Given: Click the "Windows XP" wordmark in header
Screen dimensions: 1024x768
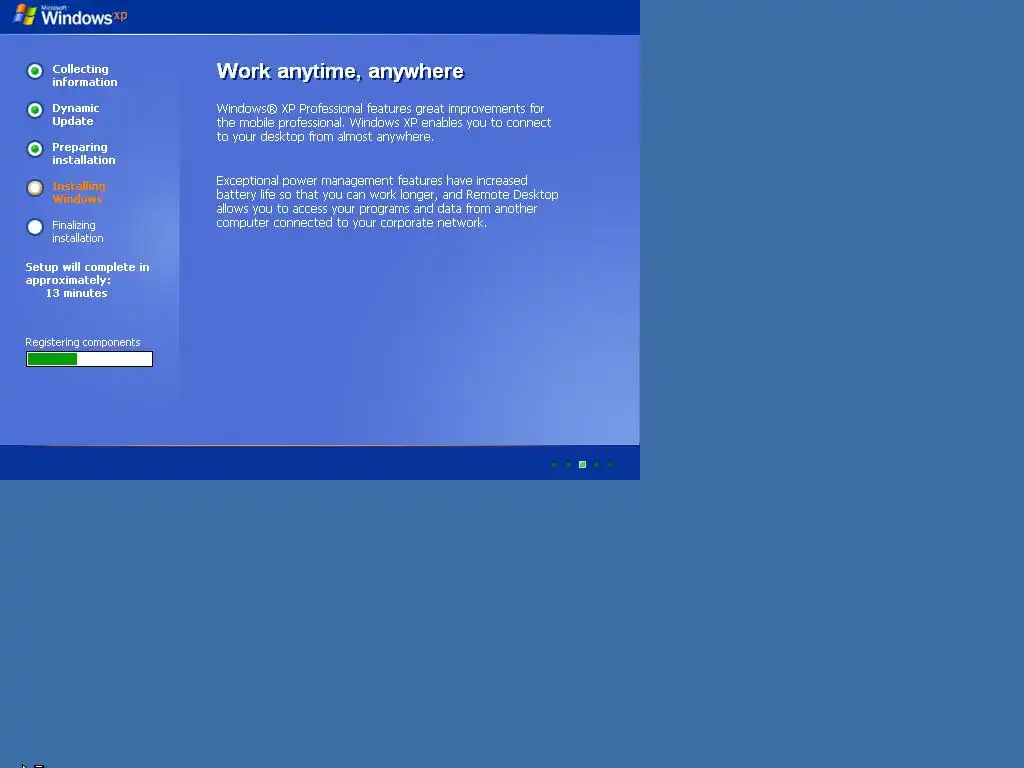Looking at the screenshot, I should point(84,16).
